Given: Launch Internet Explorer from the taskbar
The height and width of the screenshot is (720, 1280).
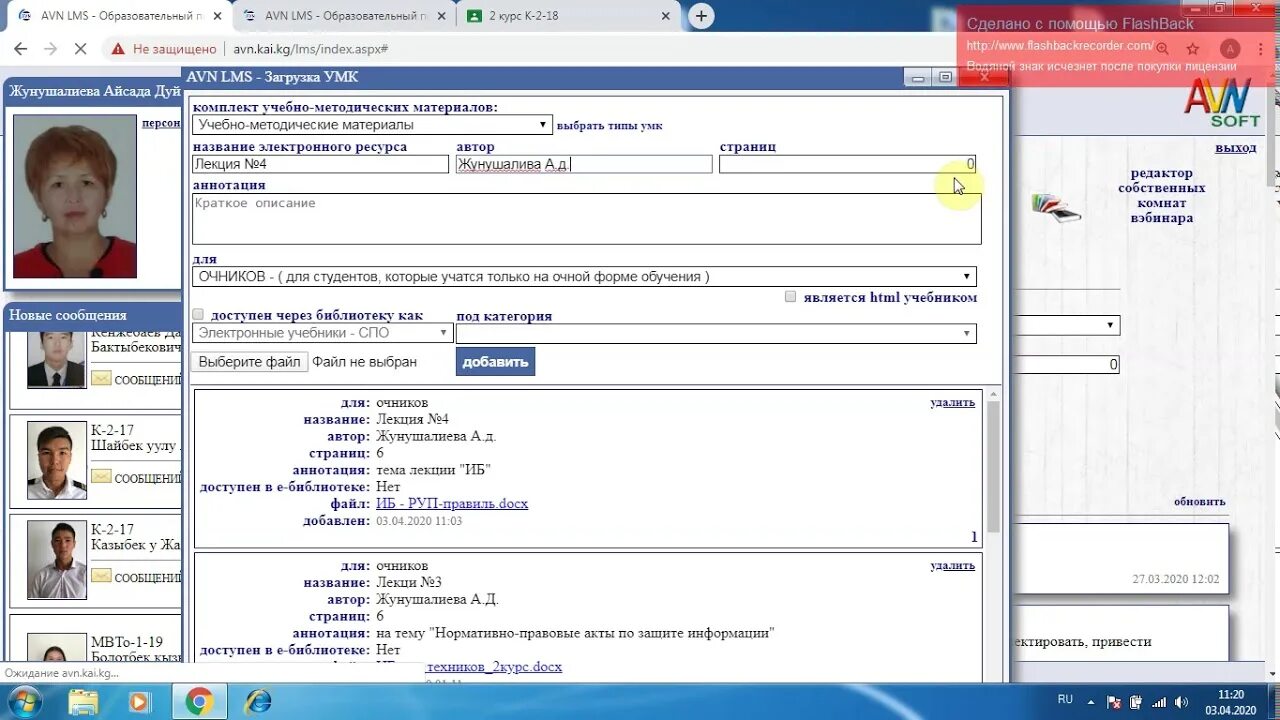Looking at the screenshot, I should click(x=258, y=702).
